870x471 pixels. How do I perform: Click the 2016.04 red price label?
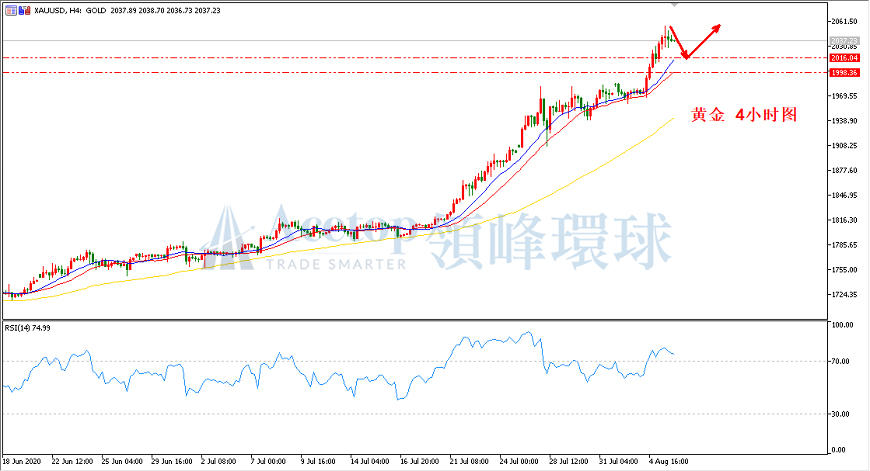coord(844,58)
